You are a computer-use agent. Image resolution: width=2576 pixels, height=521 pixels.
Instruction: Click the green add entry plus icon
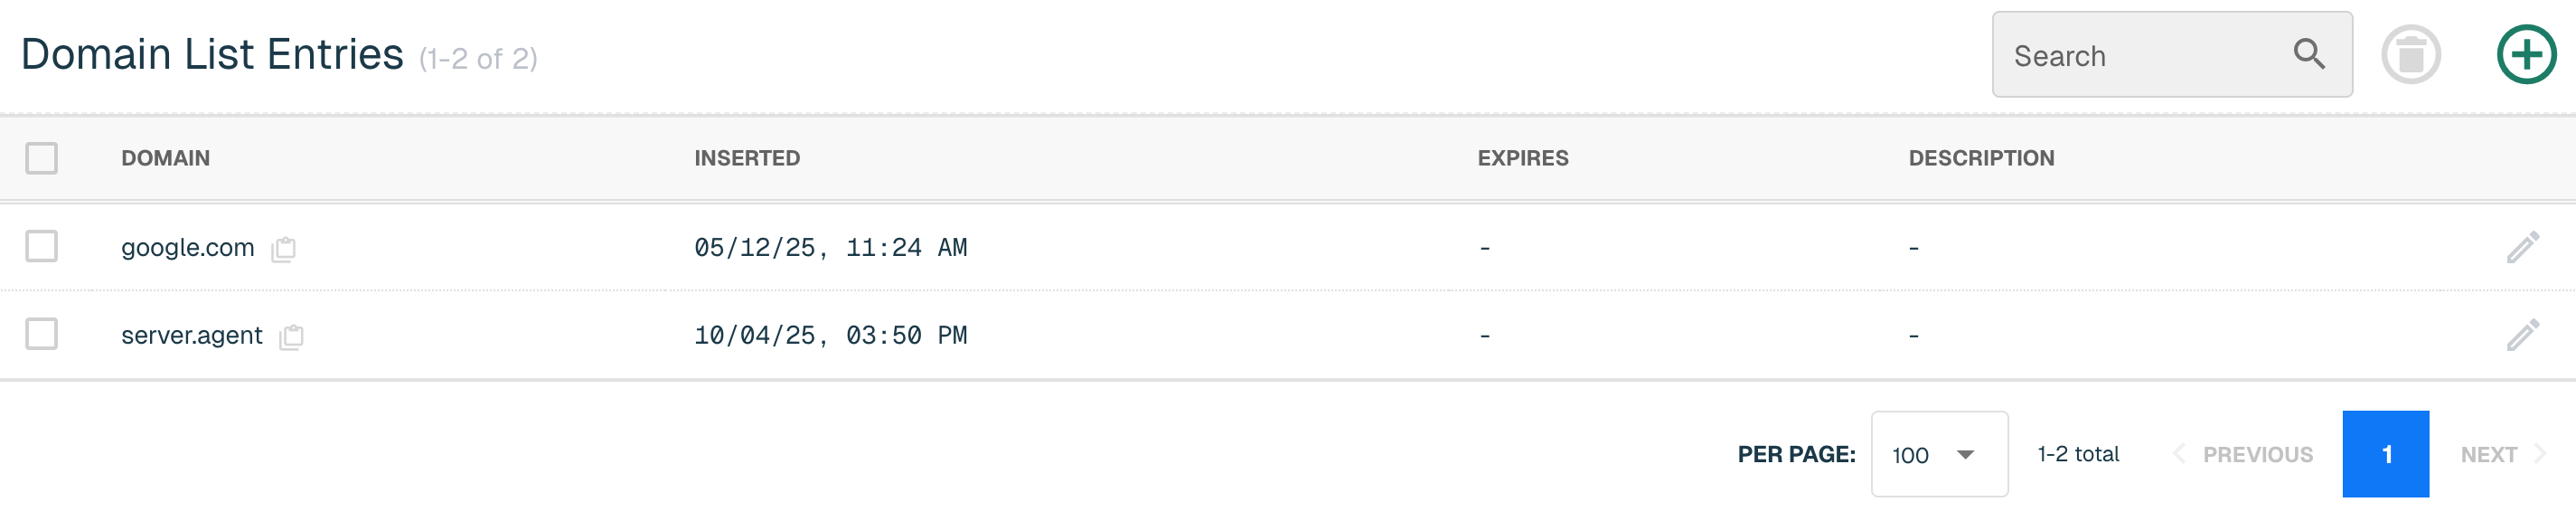click(x=2526, y=54)
